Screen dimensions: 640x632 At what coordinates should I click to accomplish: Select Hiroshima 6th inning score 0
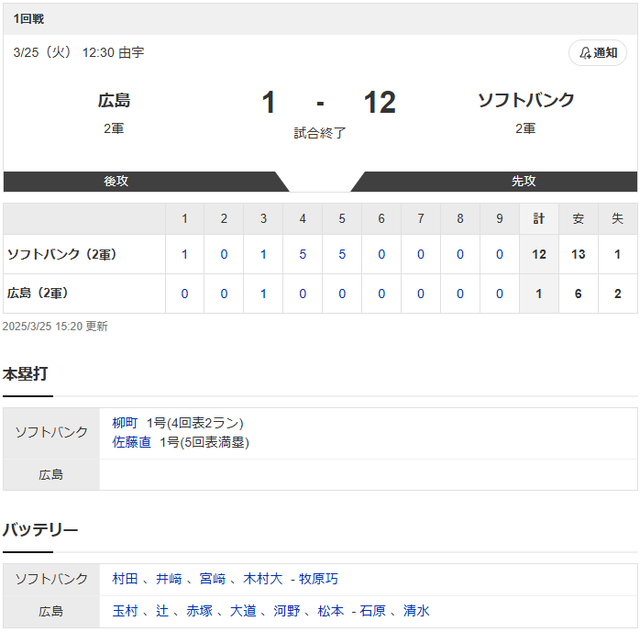pos(381,294)
